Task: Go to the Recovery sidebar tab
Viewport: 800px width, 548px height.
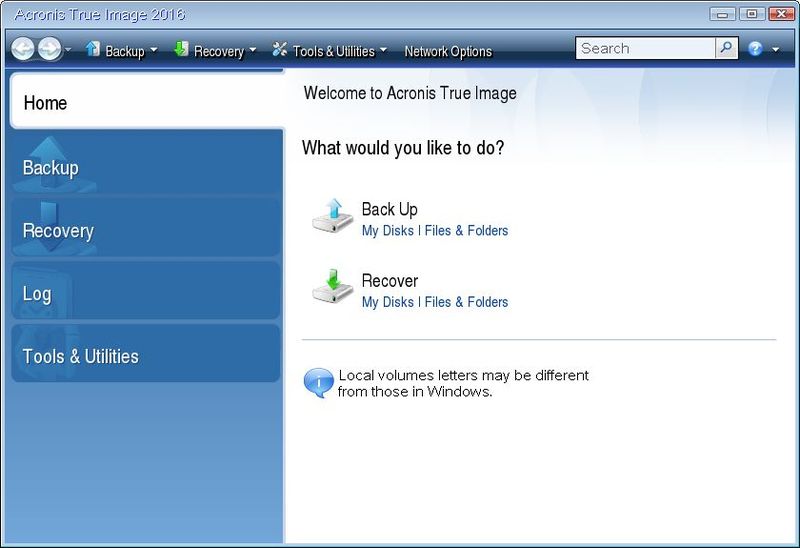Action: [x=146, y=231]
